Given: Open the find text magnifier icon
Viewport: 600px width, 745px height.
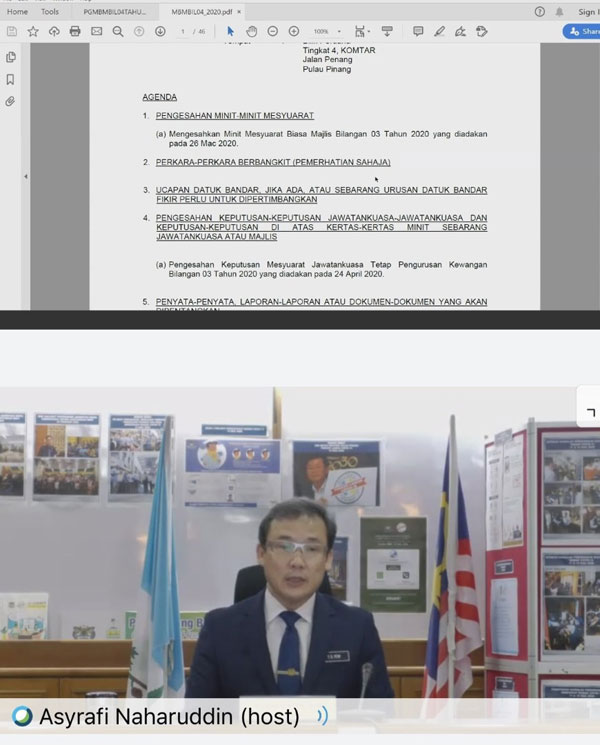Looking at the screenshot, I should click(118, 31).
